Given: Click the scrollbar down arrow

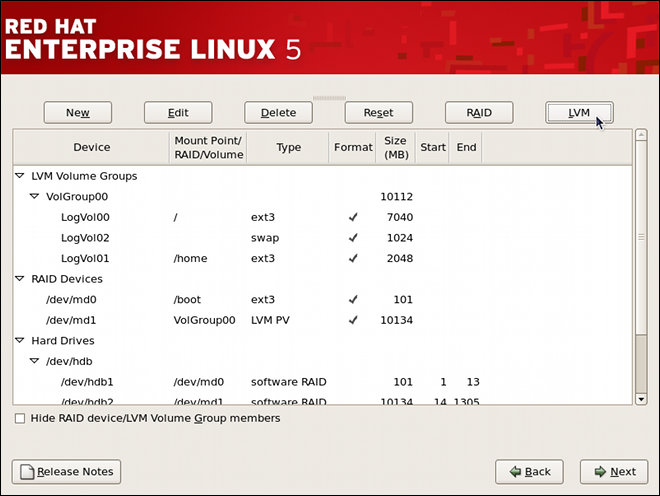Looking at the screenshot, I should point(641,399).
